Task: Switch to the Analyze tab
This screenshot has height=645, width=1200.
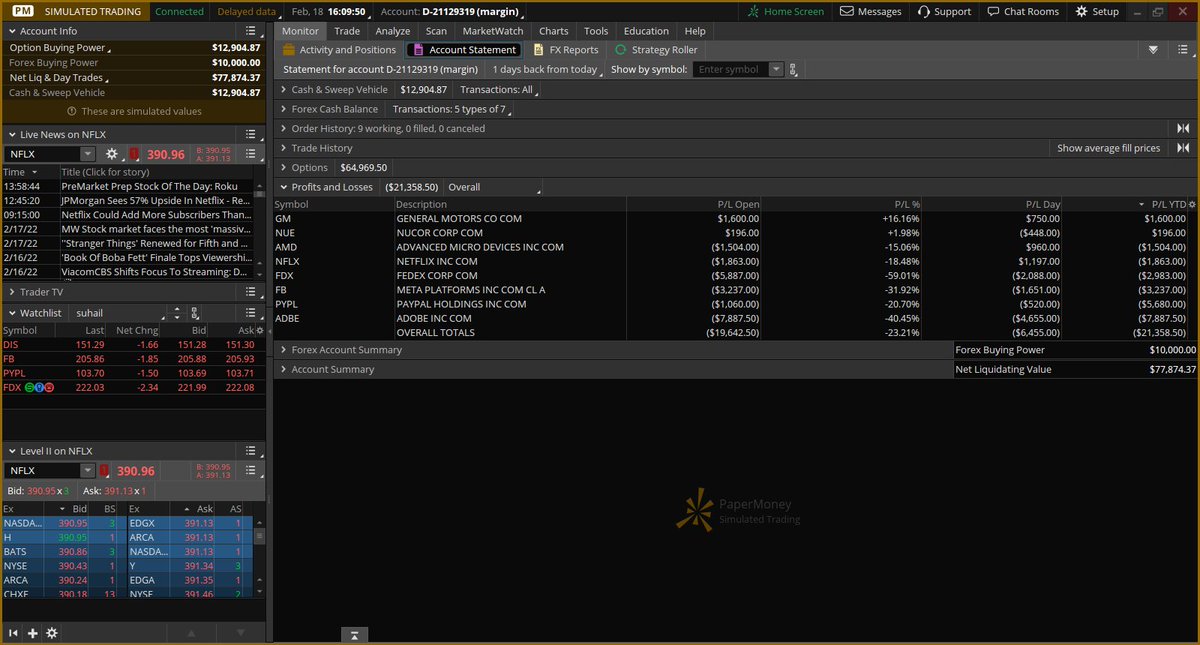Action: [393, 31]
